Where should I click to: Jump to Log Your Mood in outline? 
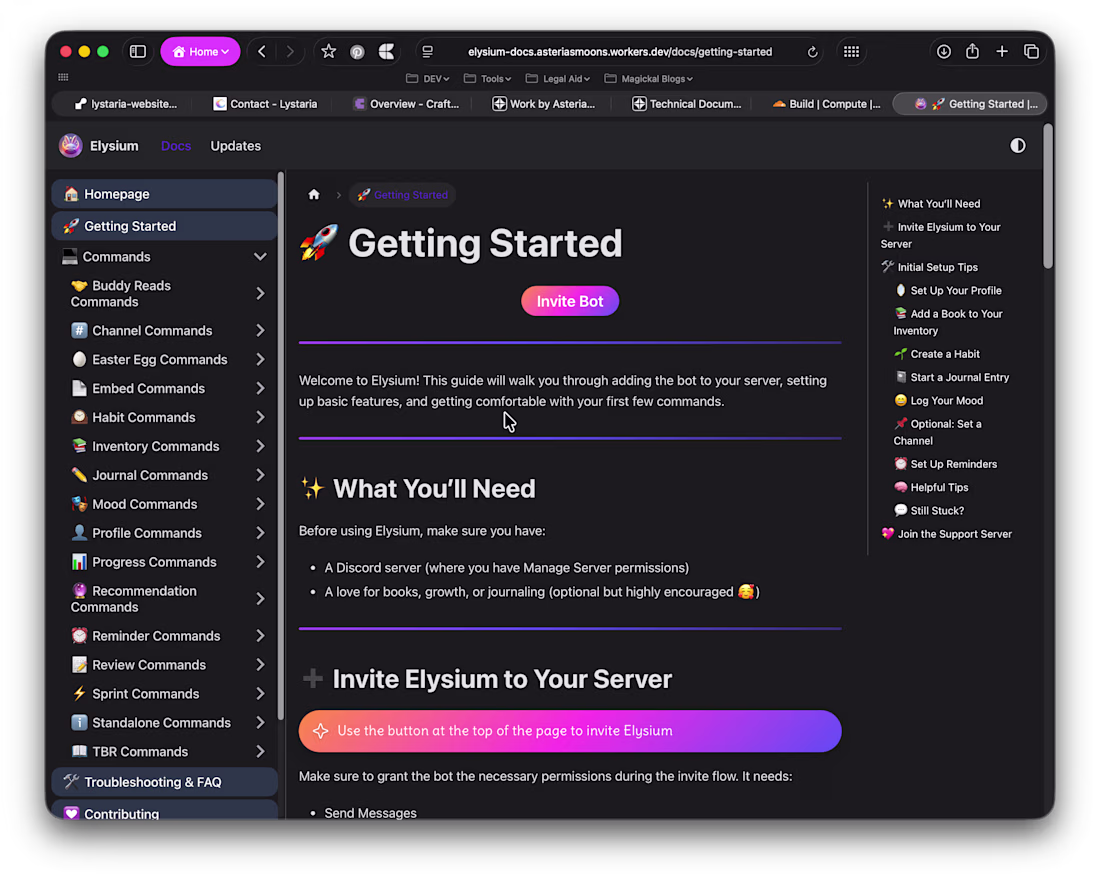(x=939, y=401)
